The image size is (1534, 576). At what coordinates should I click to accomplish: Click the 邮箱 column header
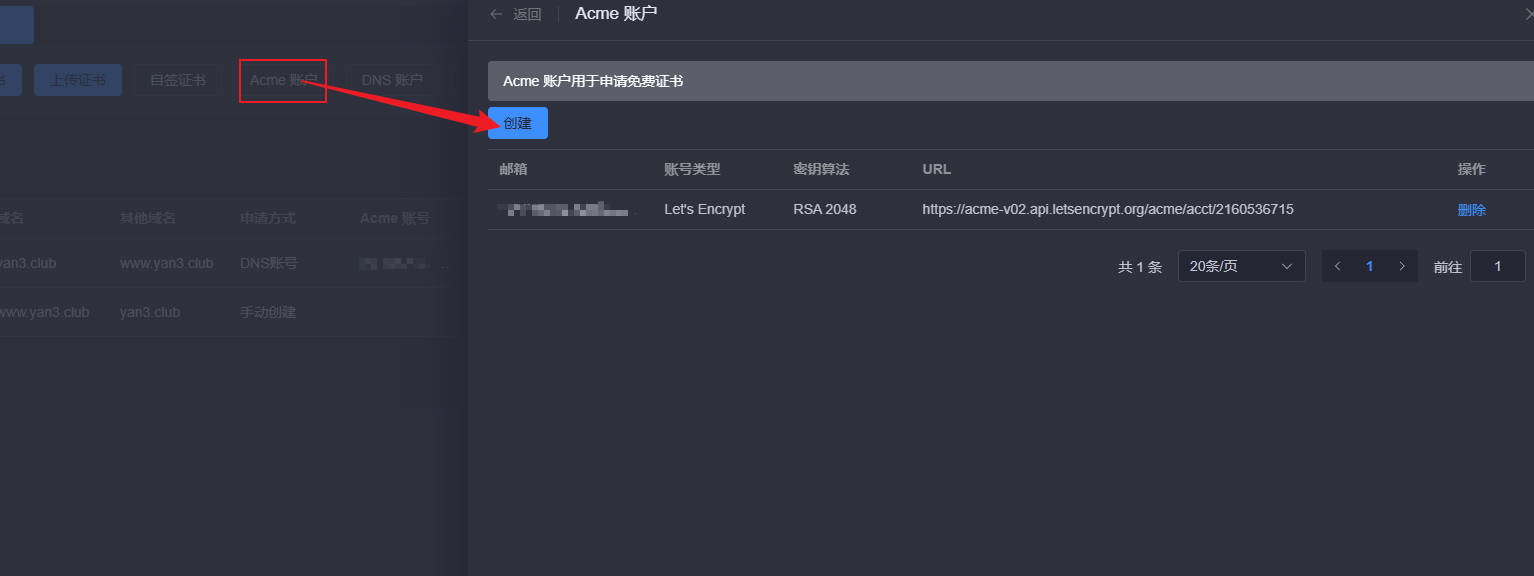[x=513, y=169]
